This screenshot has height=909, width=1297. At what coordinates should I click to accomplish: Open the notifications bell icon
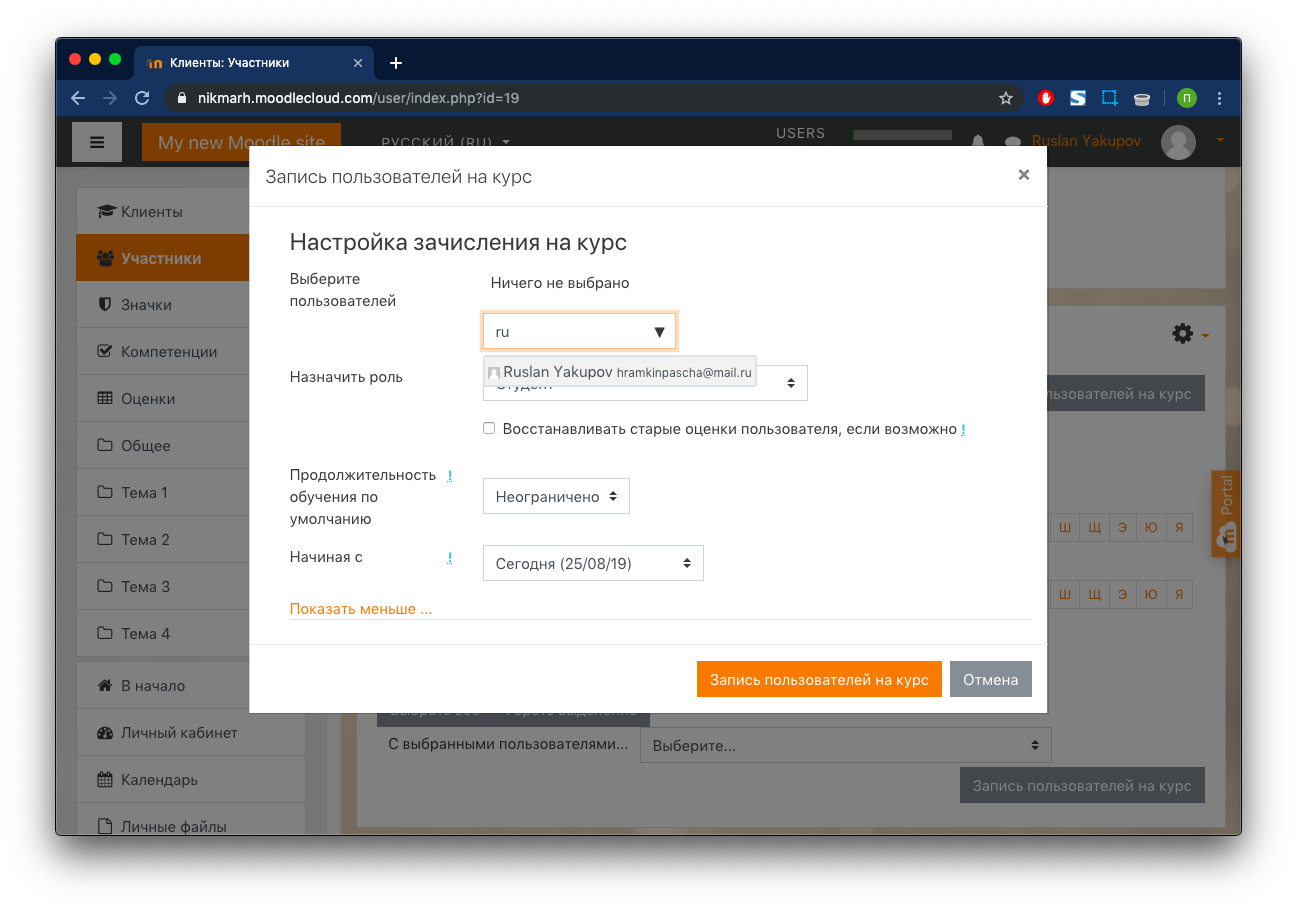[979, 142]
